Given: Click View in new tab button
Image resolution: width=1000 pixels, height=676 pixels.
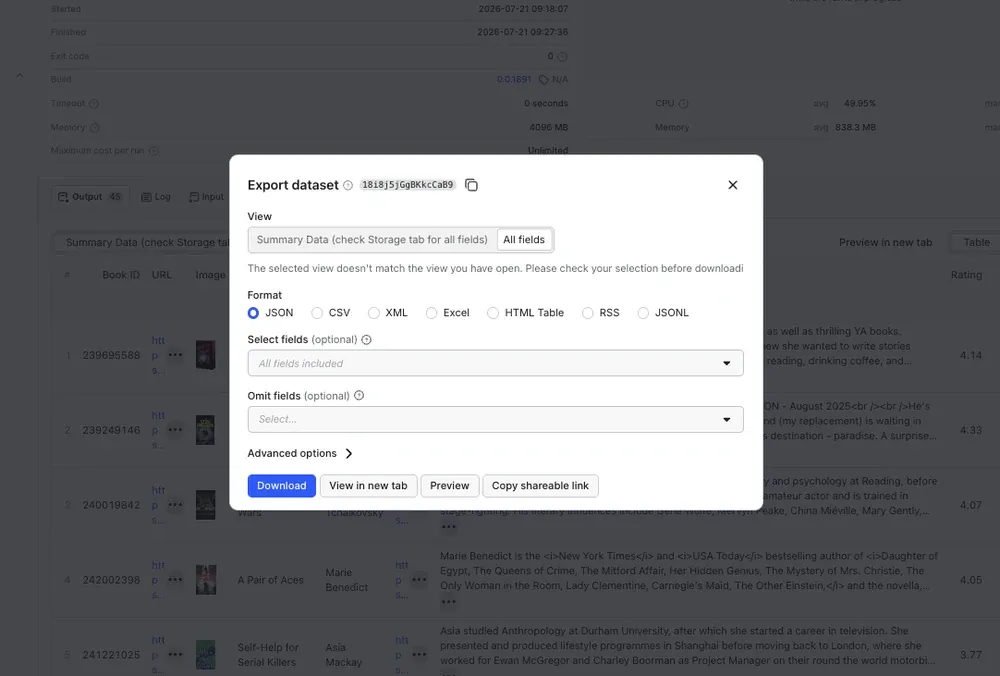Looking at the screenshot, I should pos(369,486).
